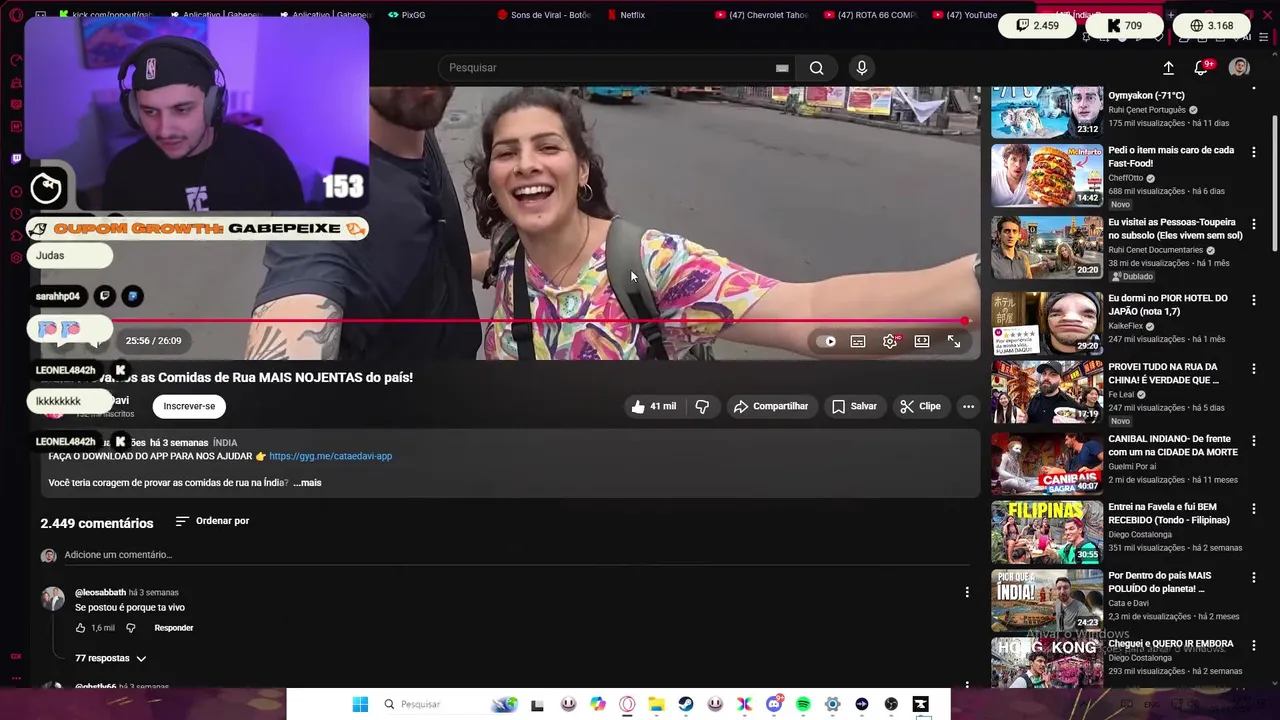Open Ordenar por sort dropdown
The image size is (1280, 720).
212,521
